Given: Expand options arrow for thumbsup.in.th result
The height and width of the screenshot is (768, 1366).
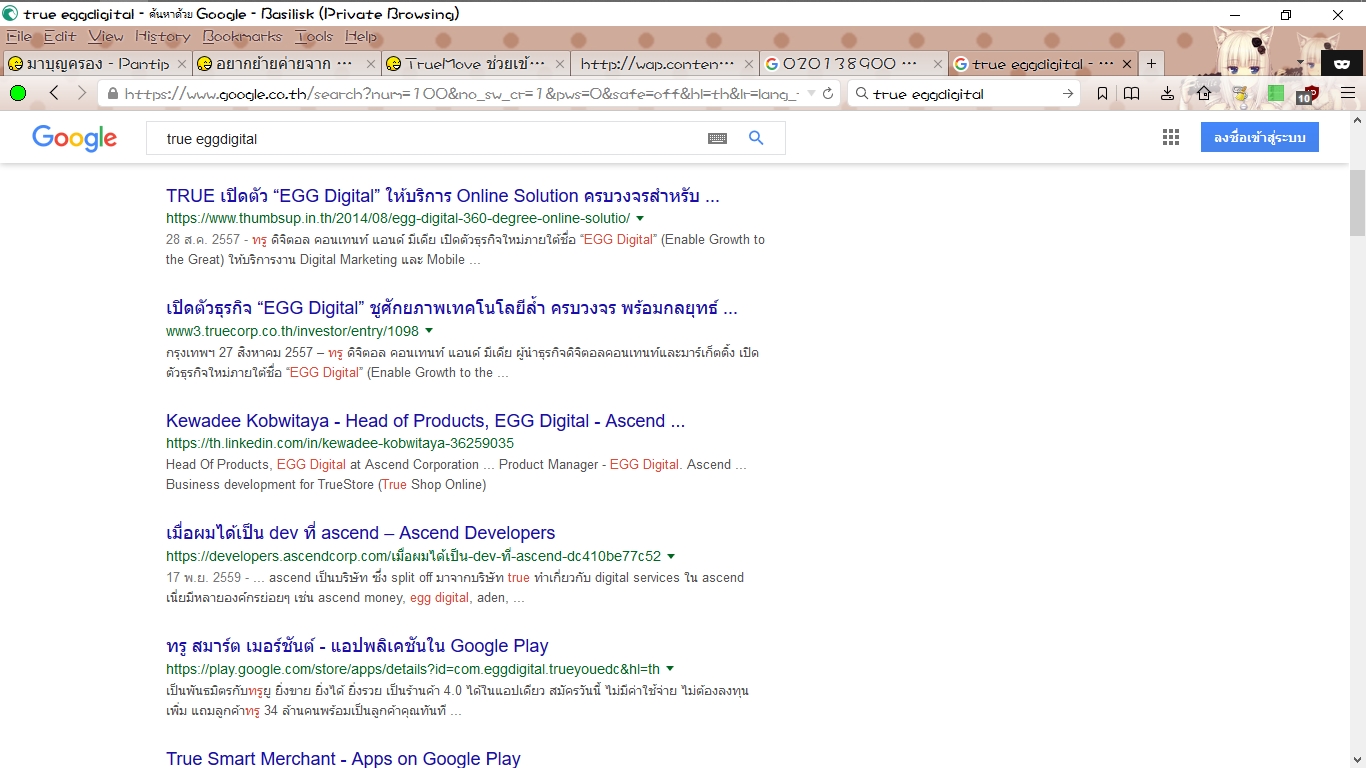Looking at the screenshot, I should click(x=640, y=218).
